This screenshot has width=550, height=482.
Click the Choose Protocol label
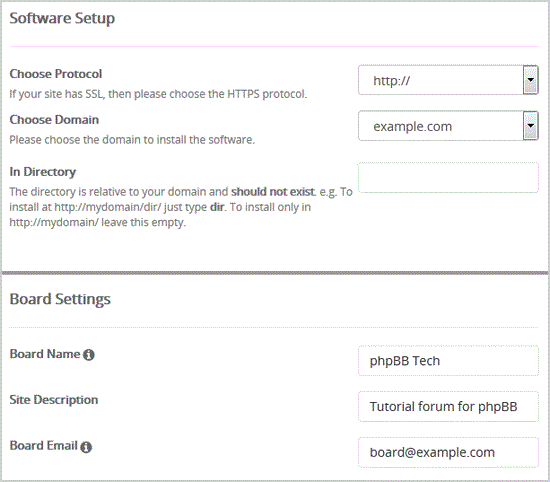point(56,74)
